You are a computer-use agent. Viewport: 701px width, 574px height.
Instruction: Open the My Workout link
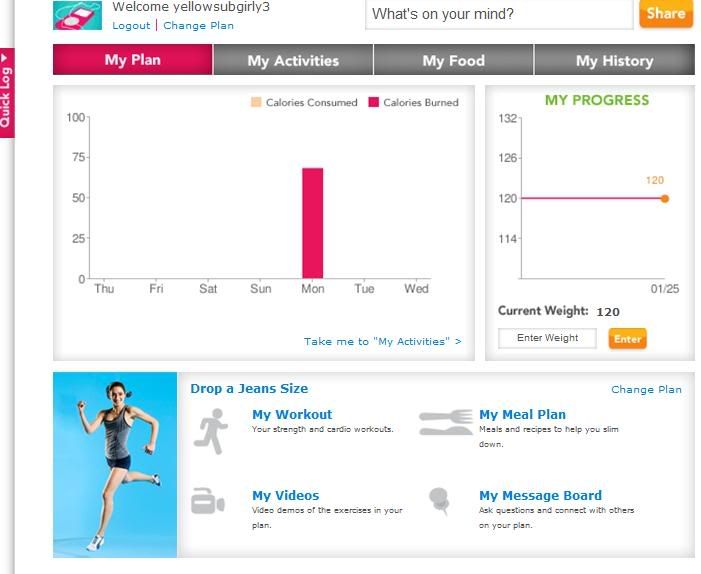pos(292,414)
